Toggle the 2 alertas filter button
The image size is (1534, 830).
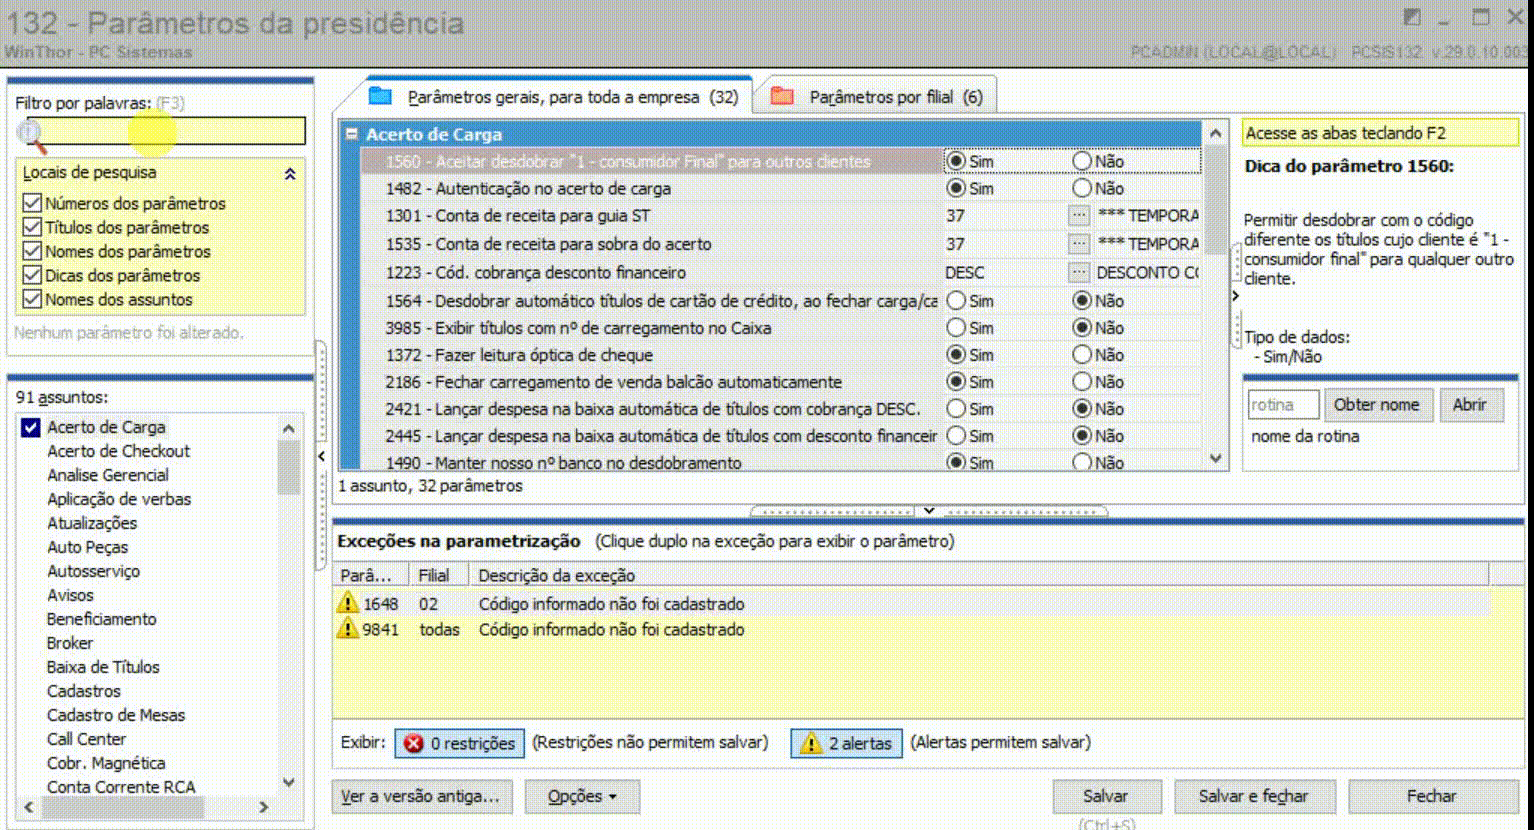pos(846,743)
